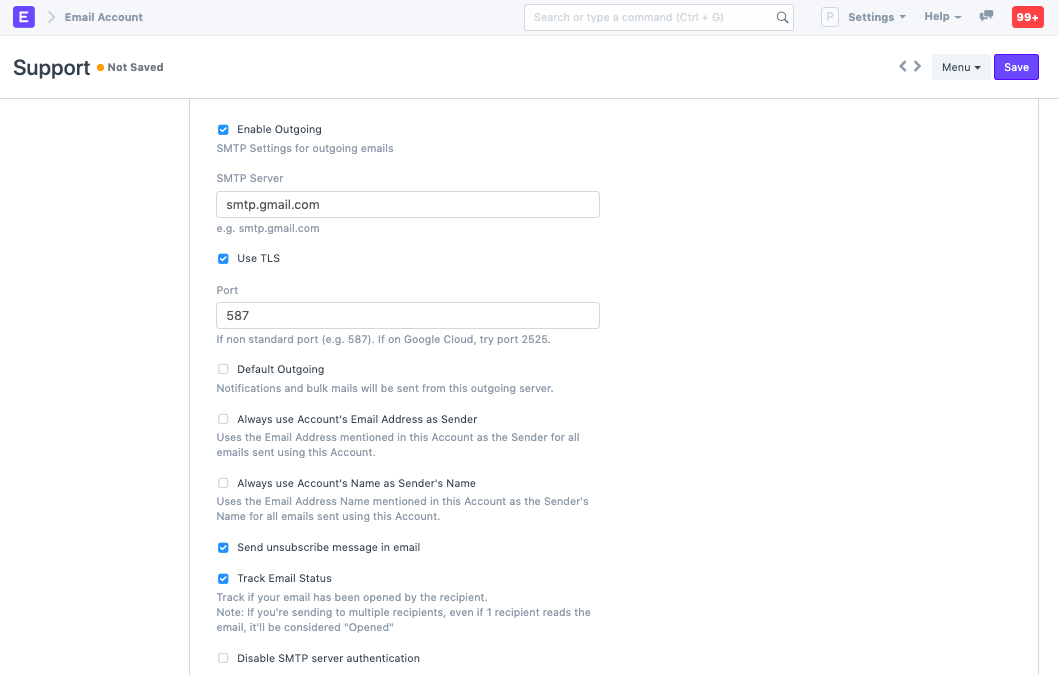This screenshot has height=675, width=1059.
Task: Open the Menu dropdown
Action: 959,66
